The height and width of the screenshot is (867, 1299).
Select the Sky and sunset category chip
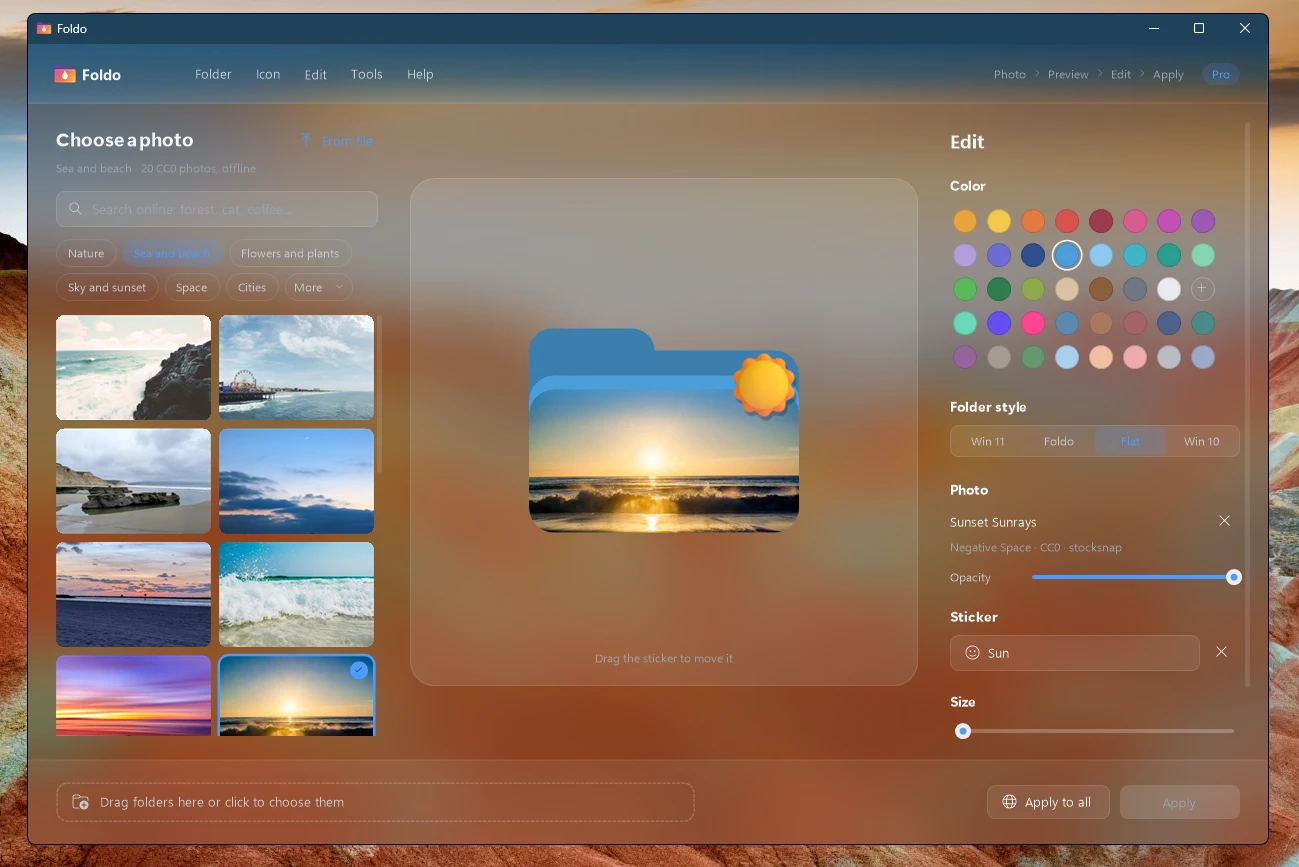pos(107,288)
